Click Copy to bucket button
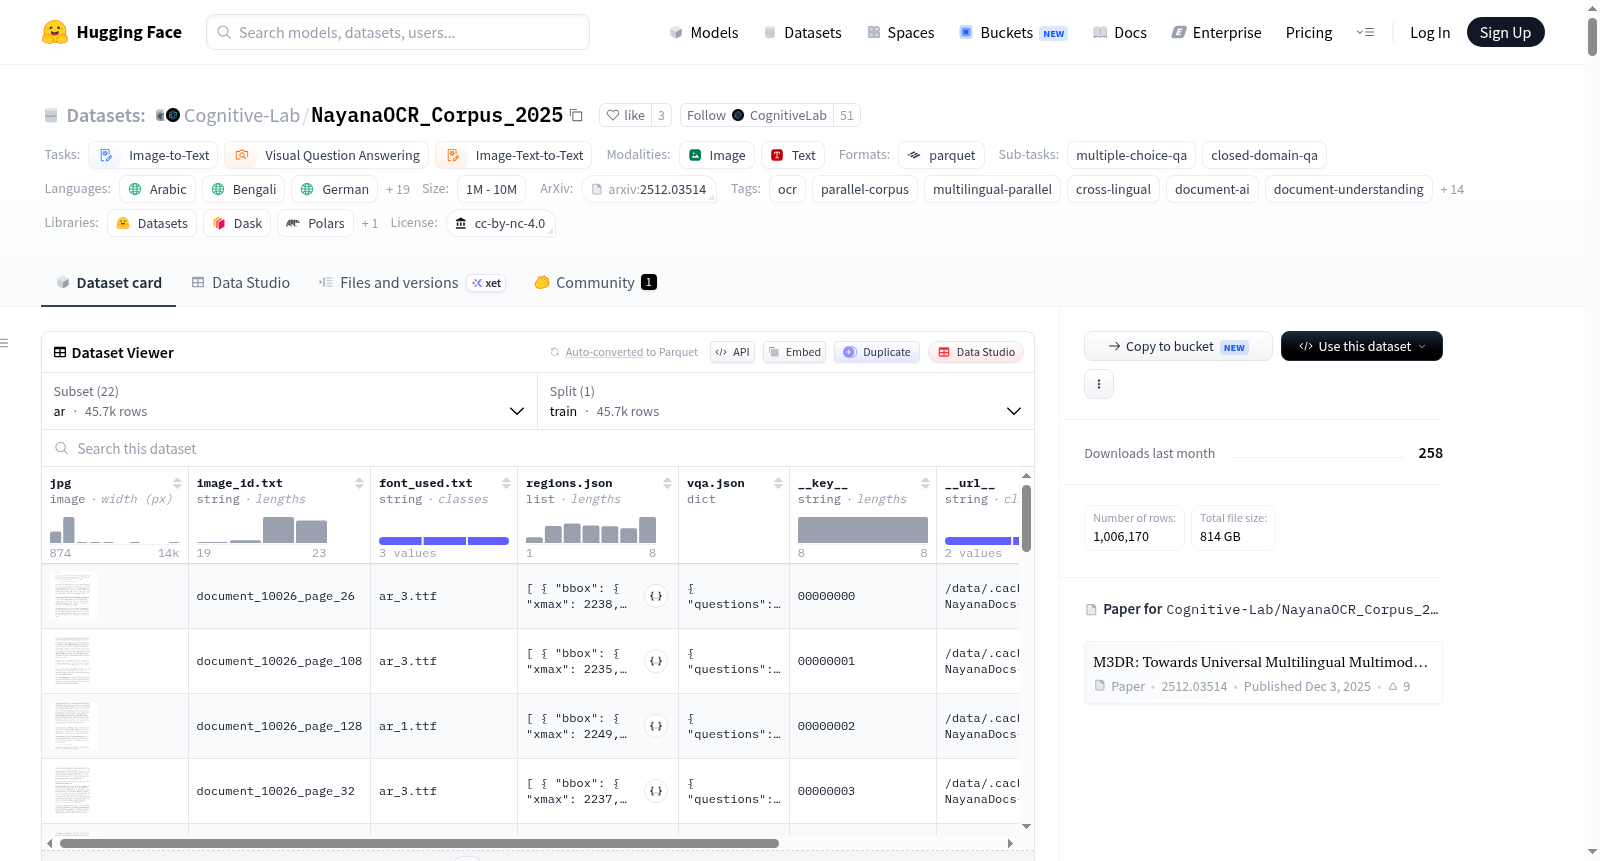 [1178, 346]
